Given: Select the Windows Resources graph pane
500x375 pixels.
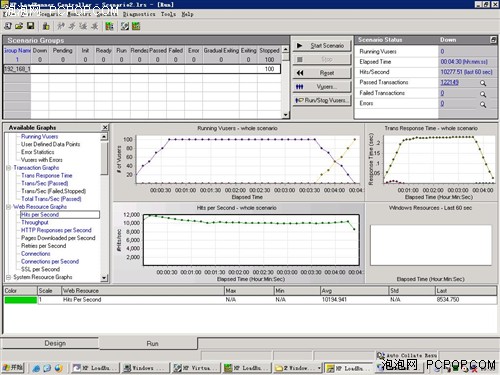Looking at the screenshot, I should 431,243.
